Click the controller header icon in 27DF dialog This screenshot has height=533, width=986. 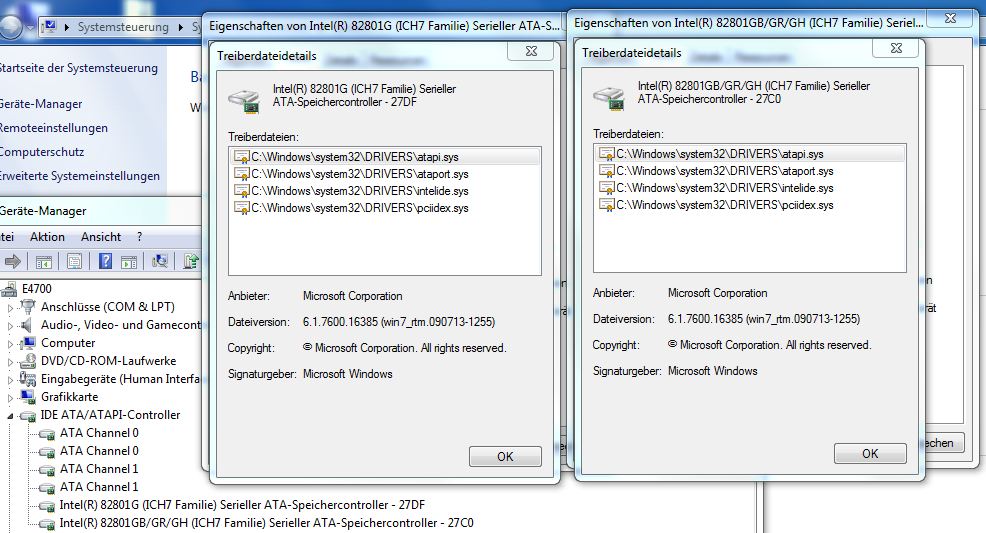(244, 101)
